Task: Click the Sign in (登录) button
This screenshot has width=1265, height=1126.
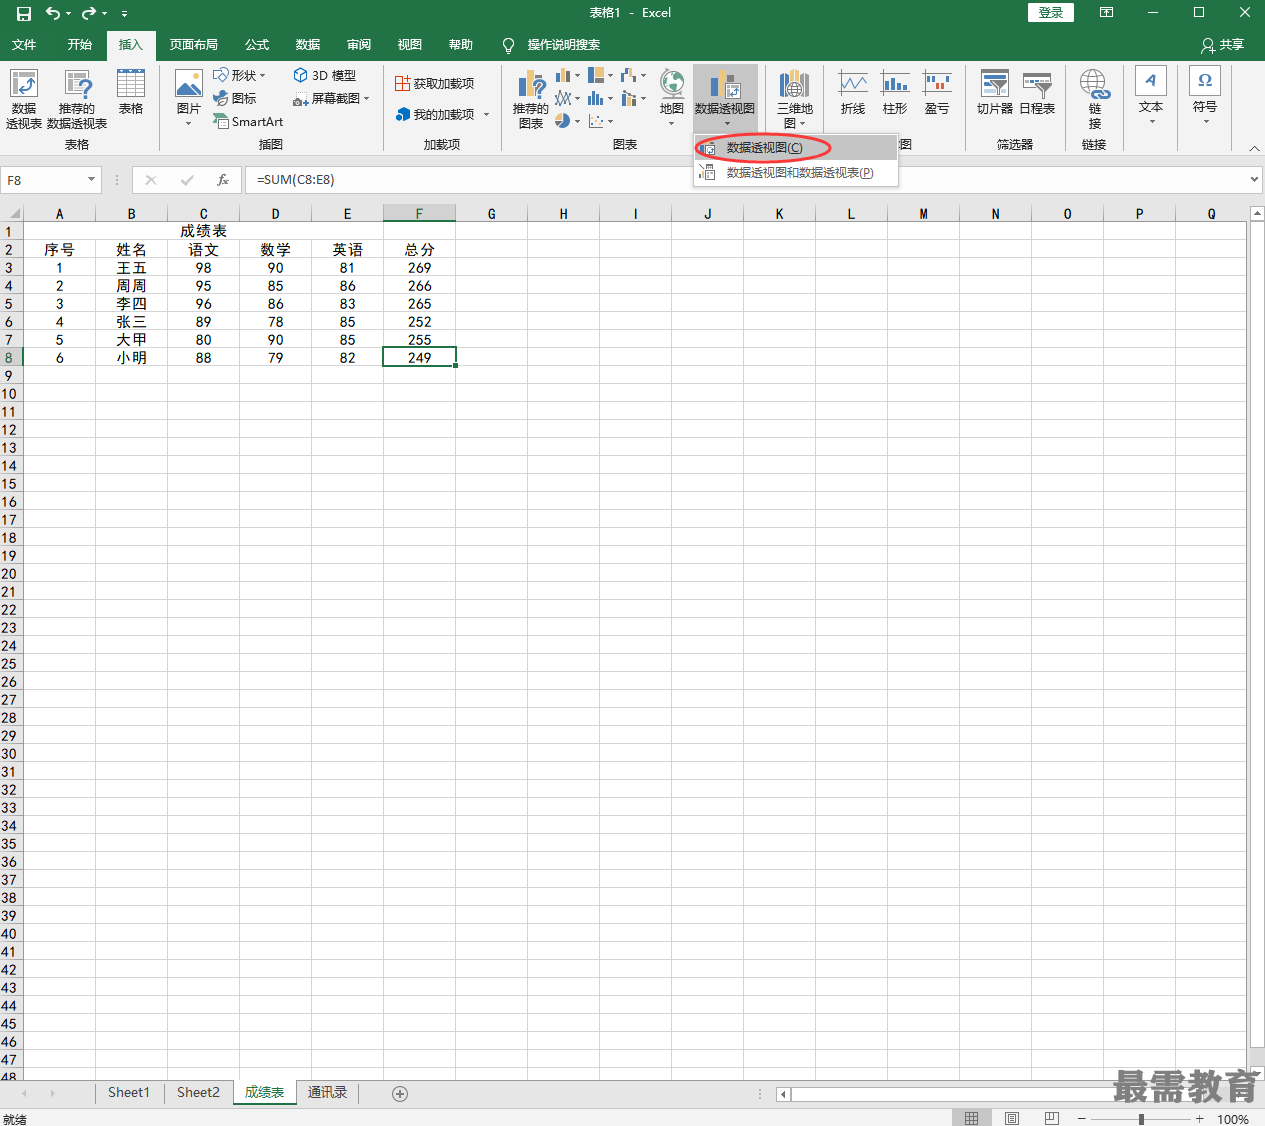Action: pyautogui.click(x=1051, y=13)
